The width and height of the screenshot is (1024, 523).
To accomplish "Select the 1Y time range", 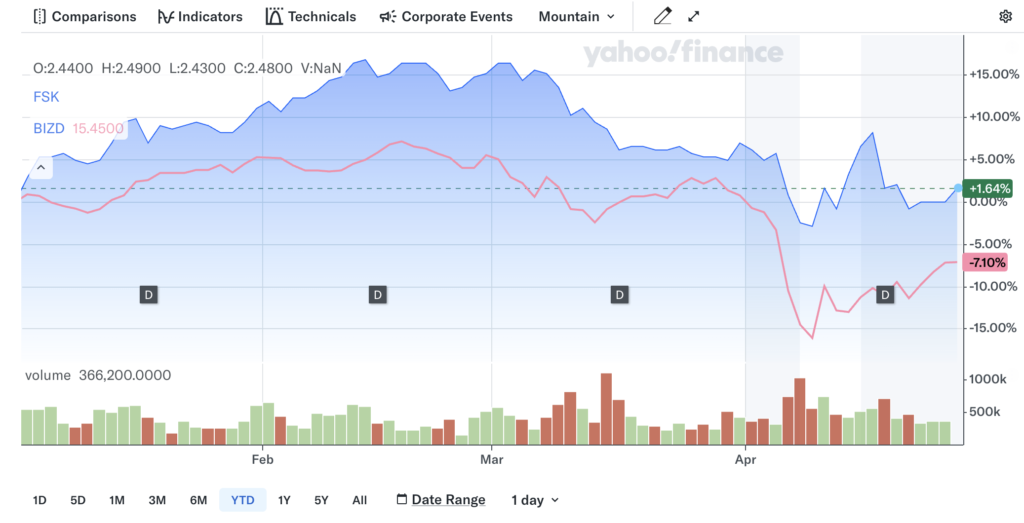I will point(284,500).
